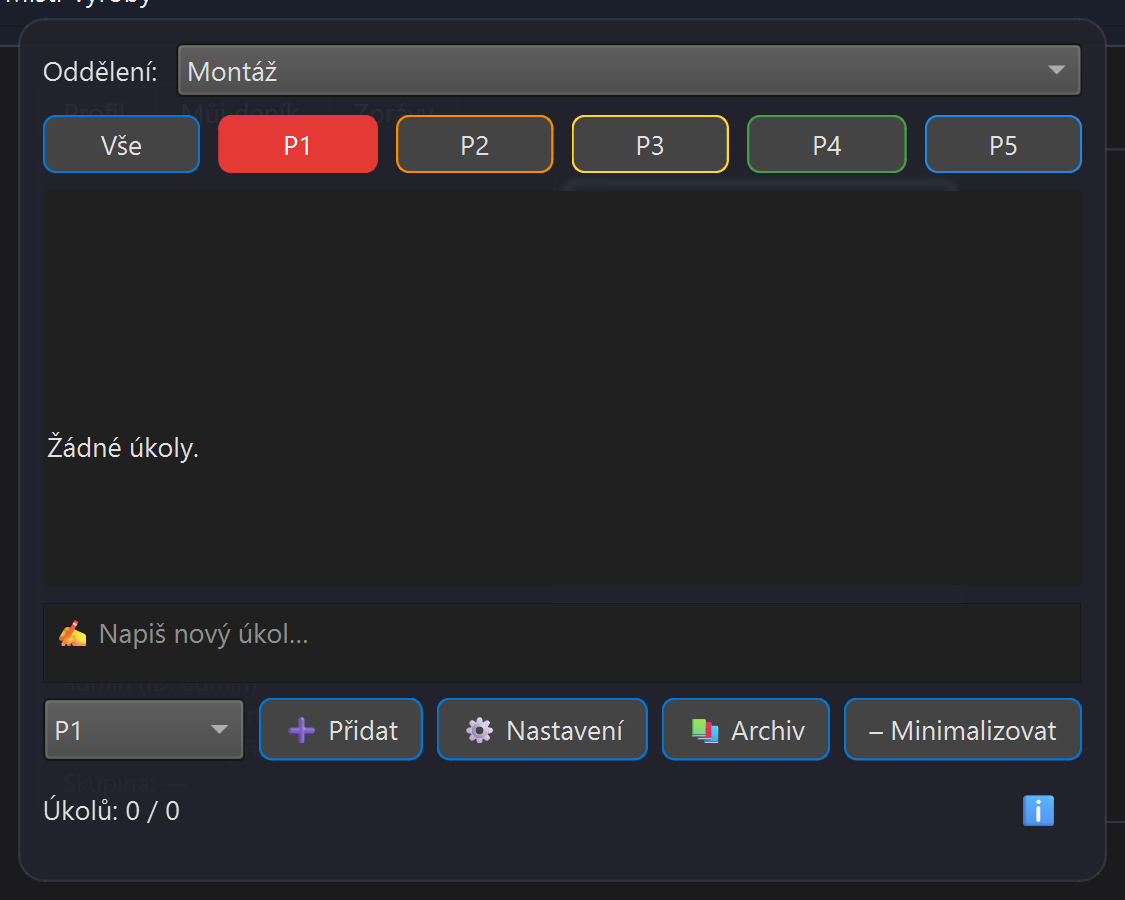The image size is (1125, 900).
Task: Focus the 'Napiš nový úkol...' input field
Action: point(580,635)
